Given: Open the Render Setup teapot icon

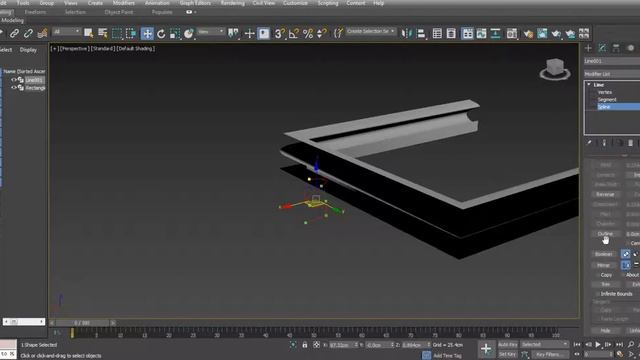Looking at the screenshot, I should [x=528, y=33].
